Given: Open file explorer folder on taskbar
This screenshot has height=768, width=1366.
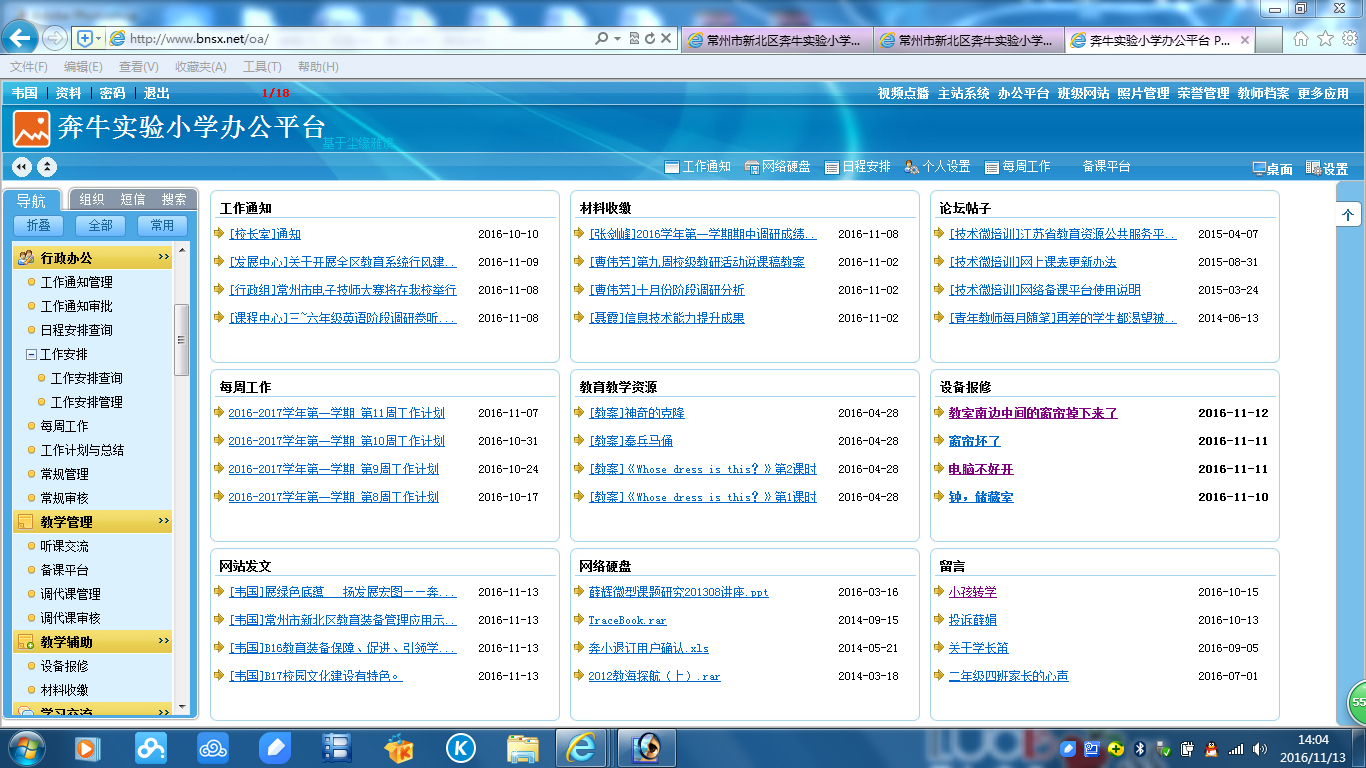Looking at the screenshot, I should click(x=522, y=747).
